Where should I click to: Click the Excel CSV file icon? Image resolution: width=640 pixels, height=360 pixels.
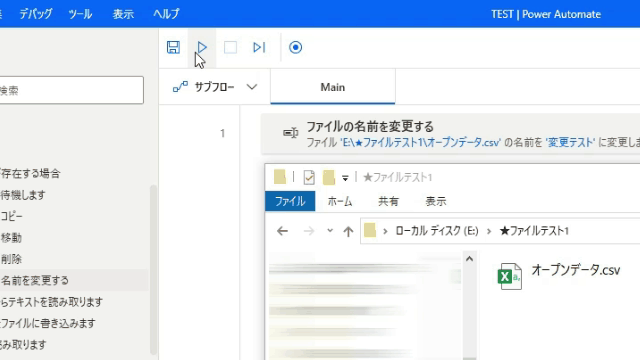[509, 276]
